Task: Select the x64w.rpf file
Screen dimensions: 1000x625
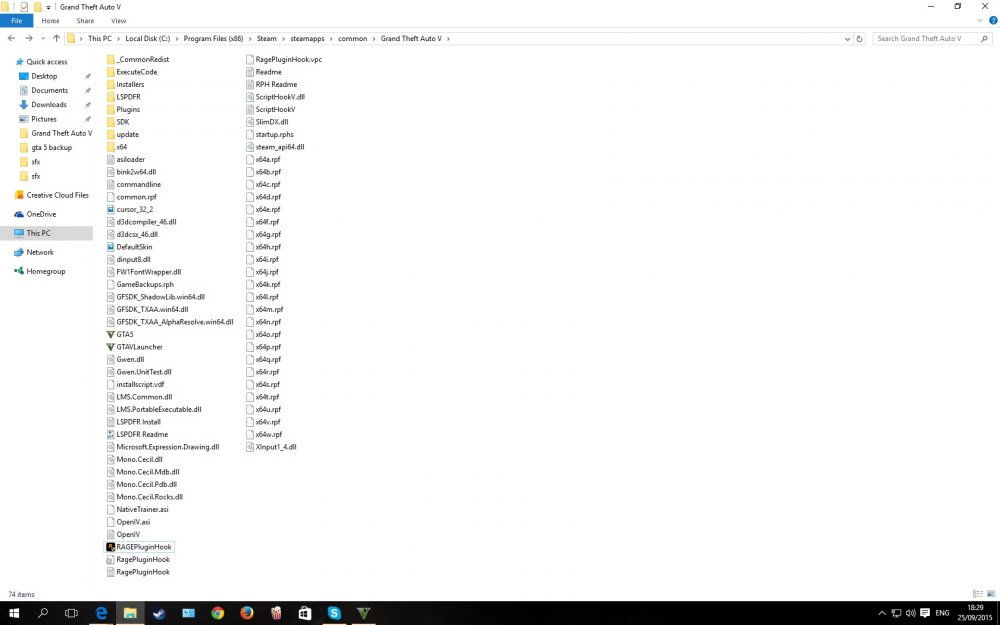Action: pyautogui.click(x=264, y=434)
